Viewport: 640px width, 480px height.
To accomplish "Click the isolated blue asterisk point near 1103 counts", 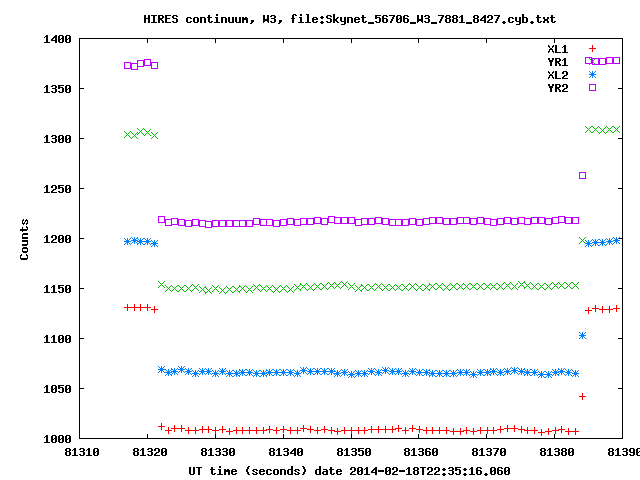I will (x=582, y=336).
